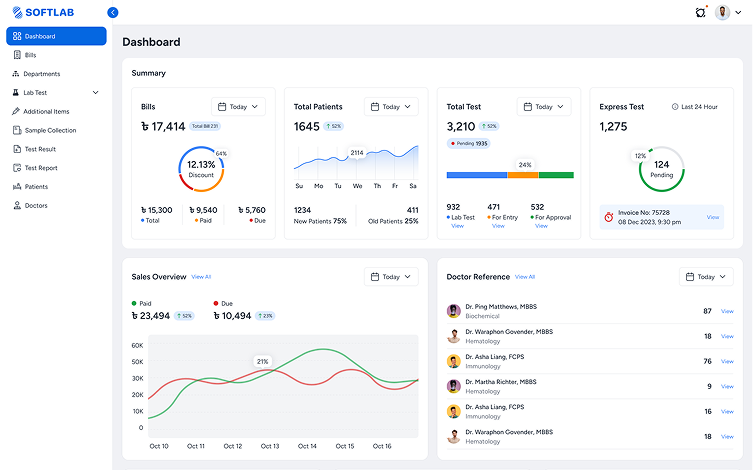This screenshot has width=753, height=470.
Task: Click the 21% tooltip on sales chart
Action: click(263, 362)
